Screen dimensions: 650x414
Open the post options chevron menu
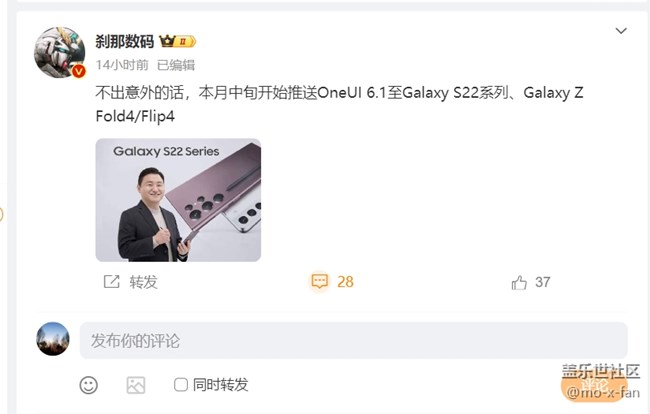pyautogui.click(x=621, y=31)
